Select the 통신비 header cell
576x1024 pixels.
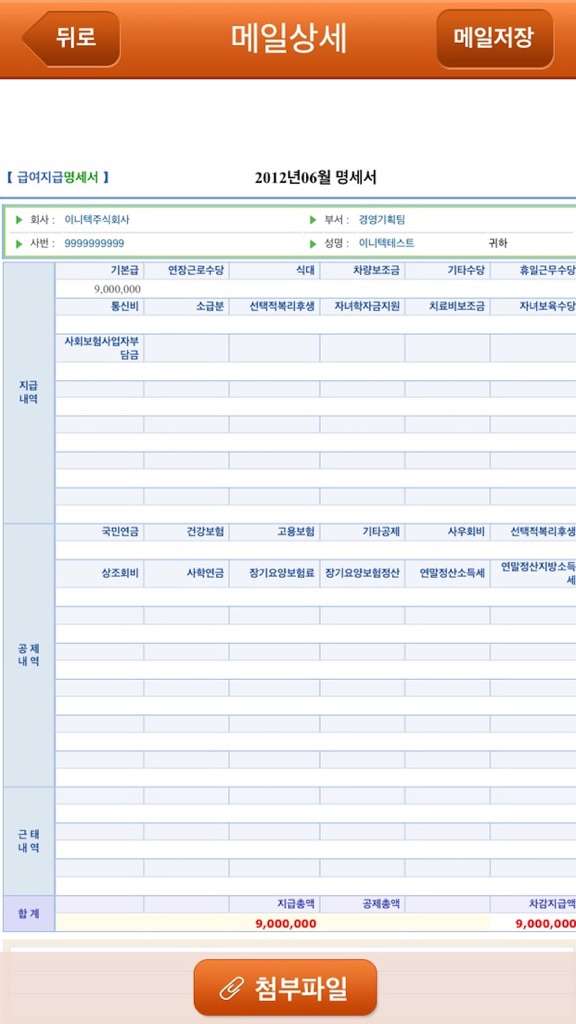(99, 306)
